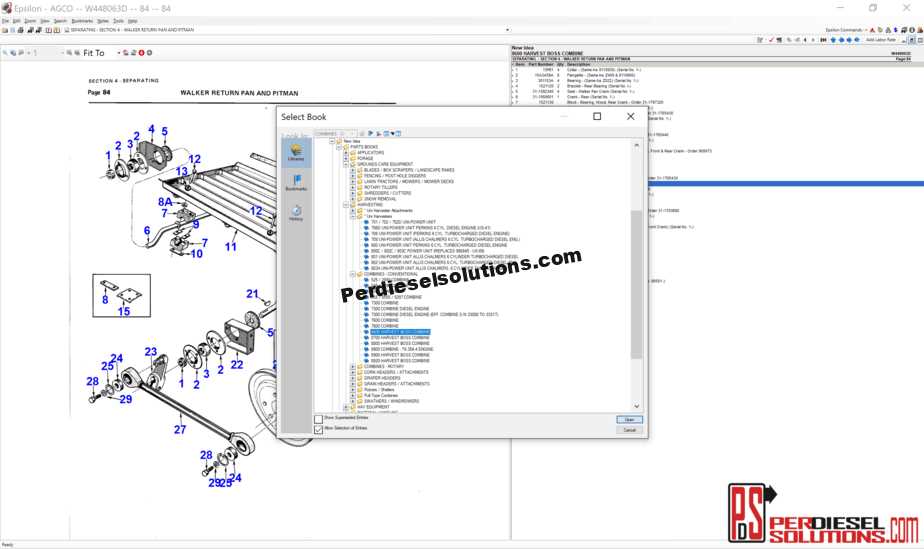Viewport: 924px width, 549px height.
Task: Click callout 15 in the inset box
Action: 124,311
